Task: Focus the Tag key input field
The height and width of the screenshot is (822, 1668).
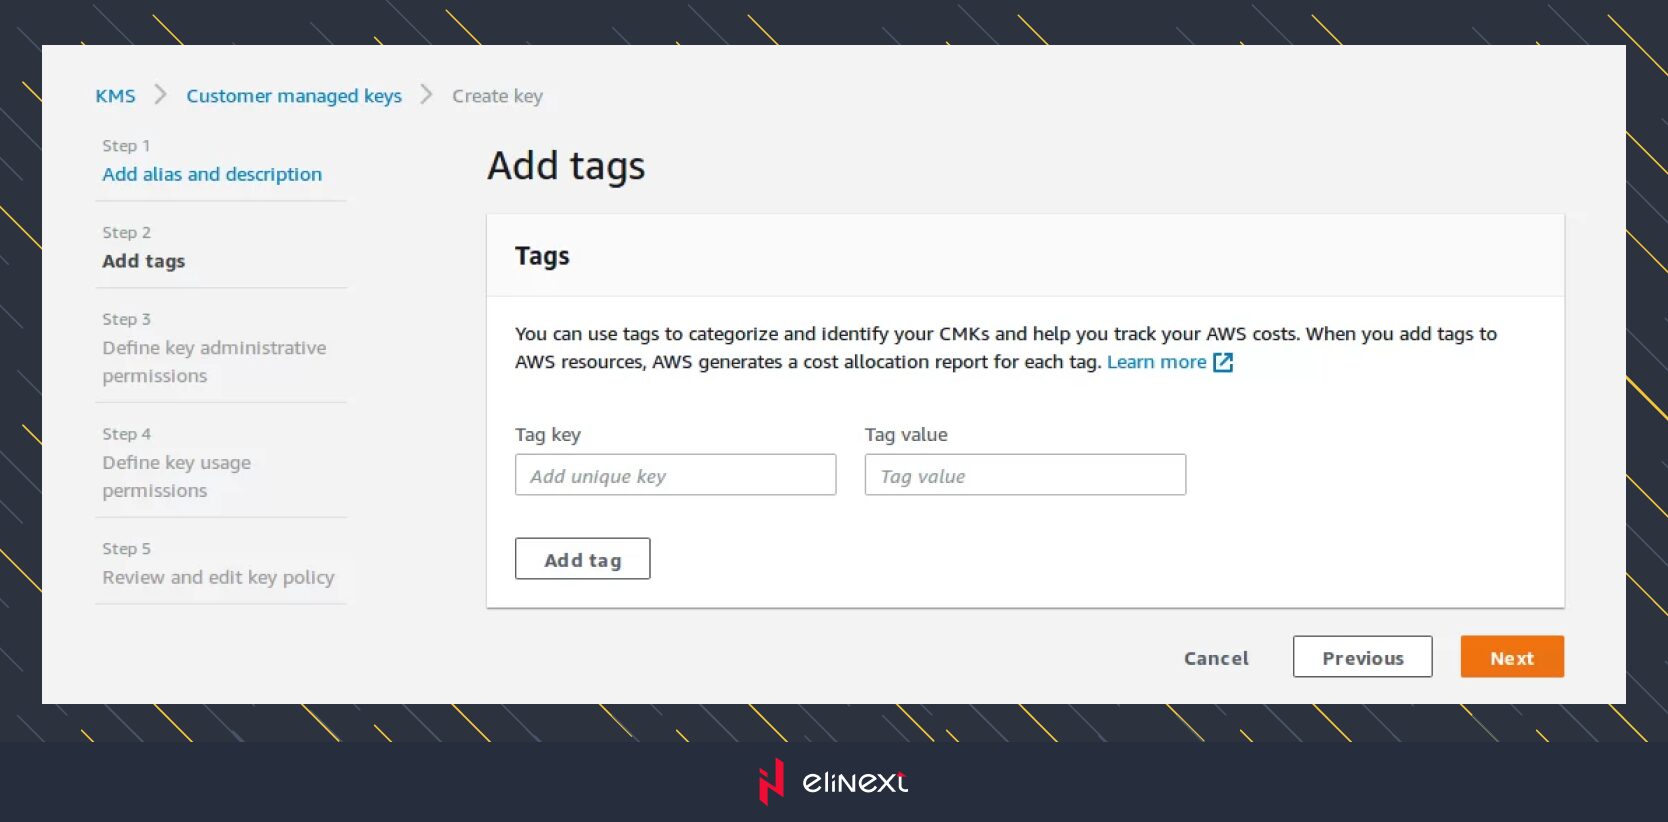Action: pos(675,475)
